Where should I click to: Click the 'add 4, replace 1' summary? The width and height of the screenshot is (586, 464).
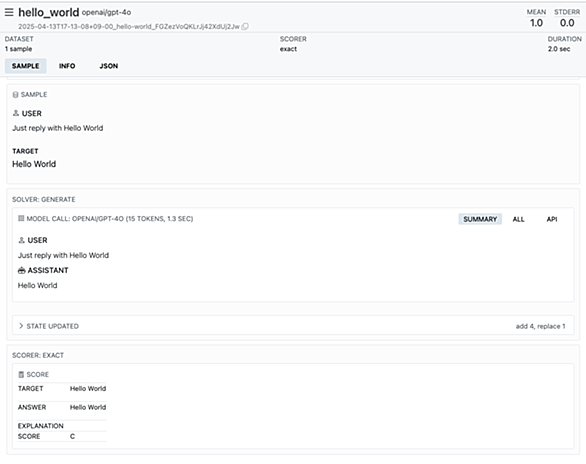540,326
